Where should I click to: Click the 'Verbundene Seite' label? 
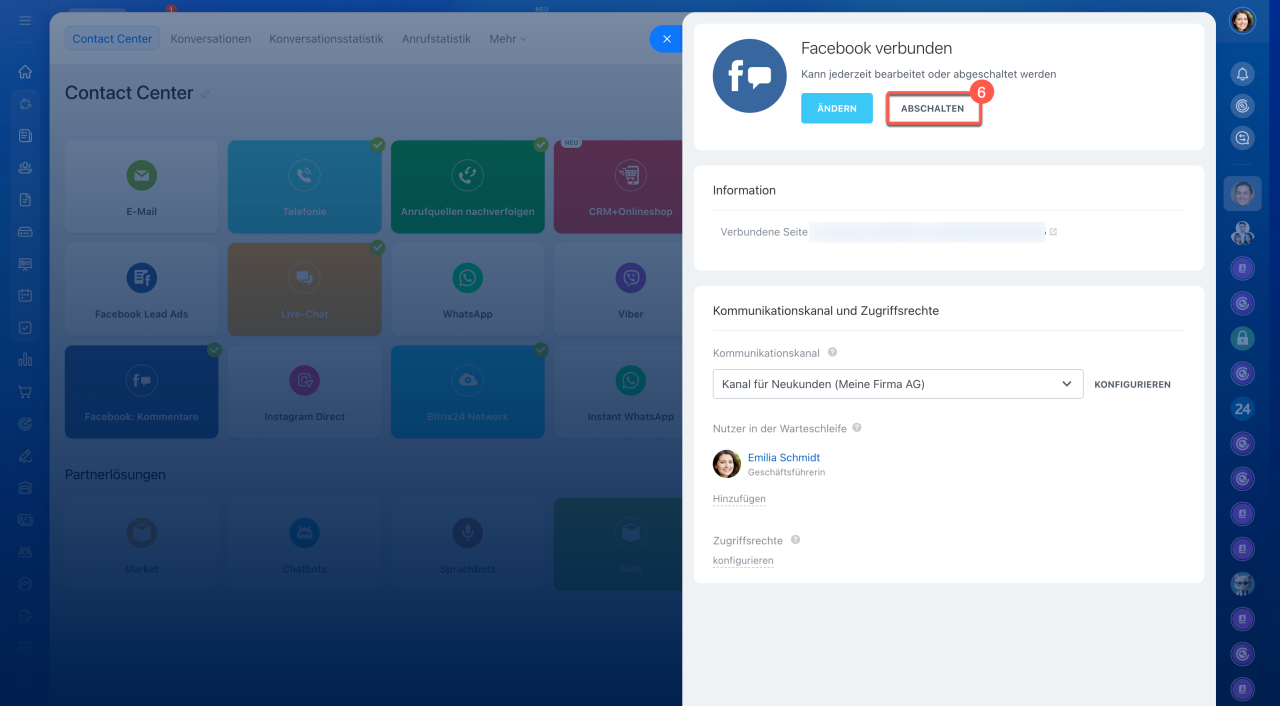[x=764, y=232]
